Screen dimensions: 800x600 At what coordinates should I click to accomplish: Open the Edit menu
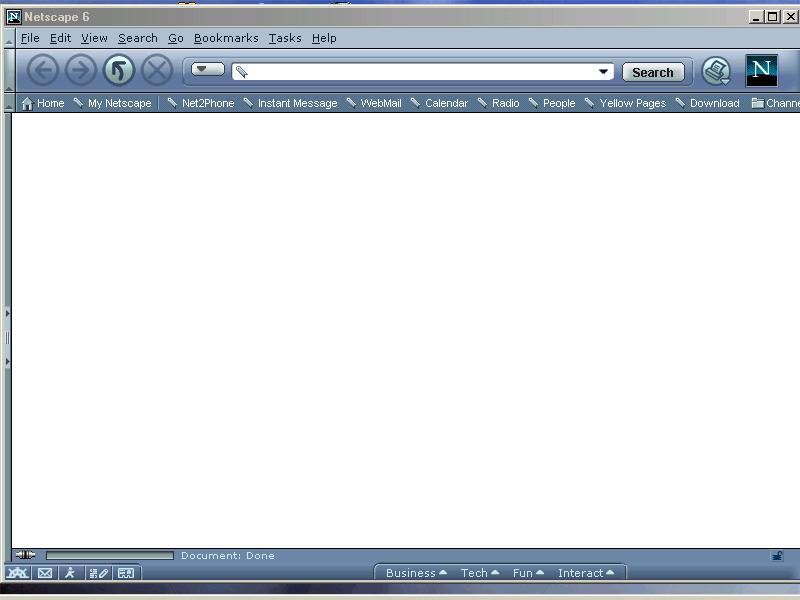pos(60,38)
